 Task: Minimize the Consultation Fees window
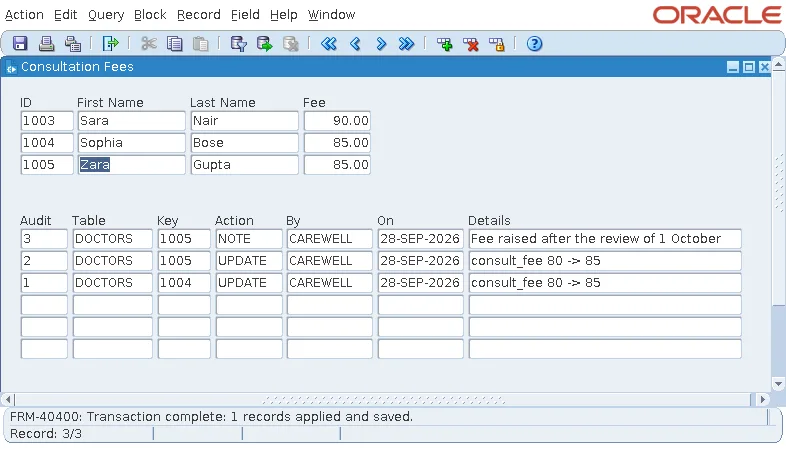pyautogui.click(x=733, y=67)
